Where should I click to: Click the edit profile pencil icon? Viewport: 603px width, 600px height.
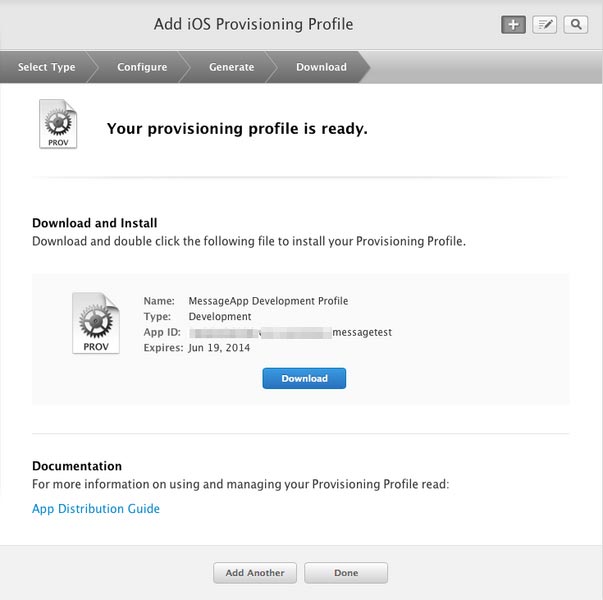(x=544, y=25)
